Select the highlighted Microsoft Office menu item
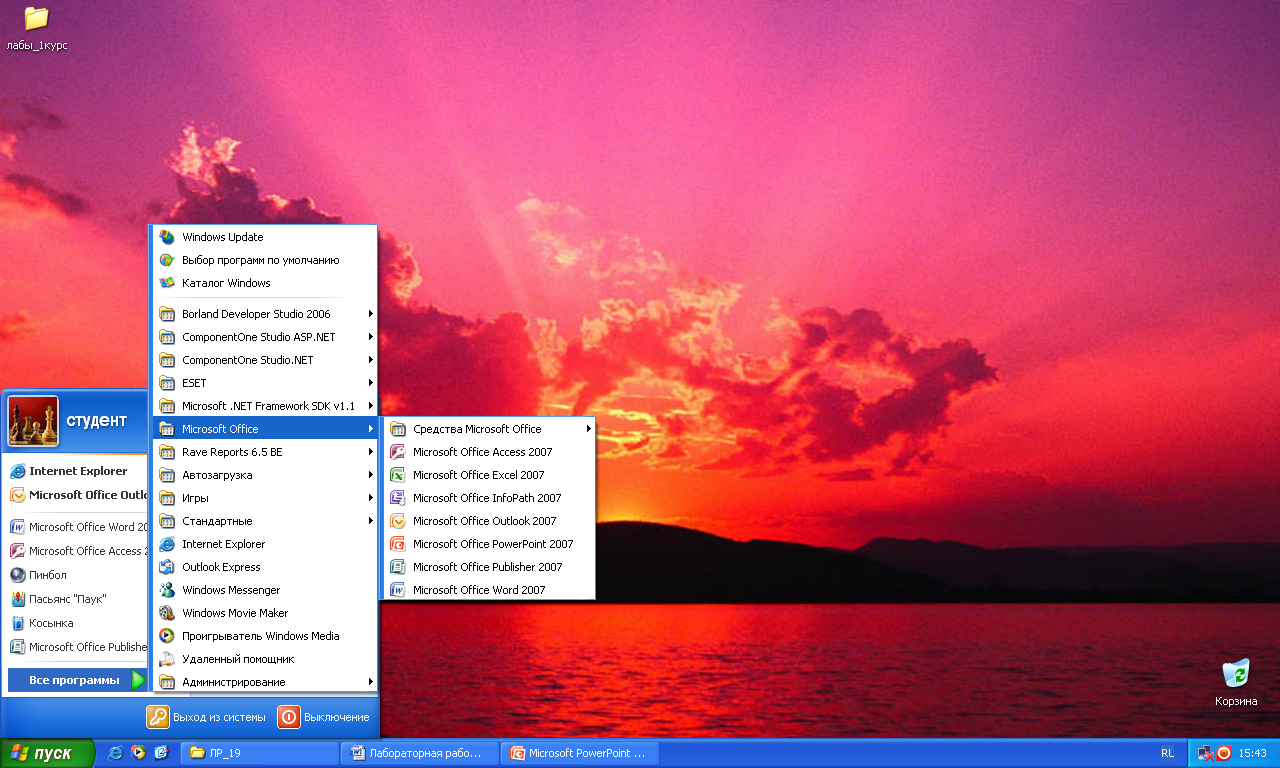This screenshot has height=768, width=1280. pos(265,429)
